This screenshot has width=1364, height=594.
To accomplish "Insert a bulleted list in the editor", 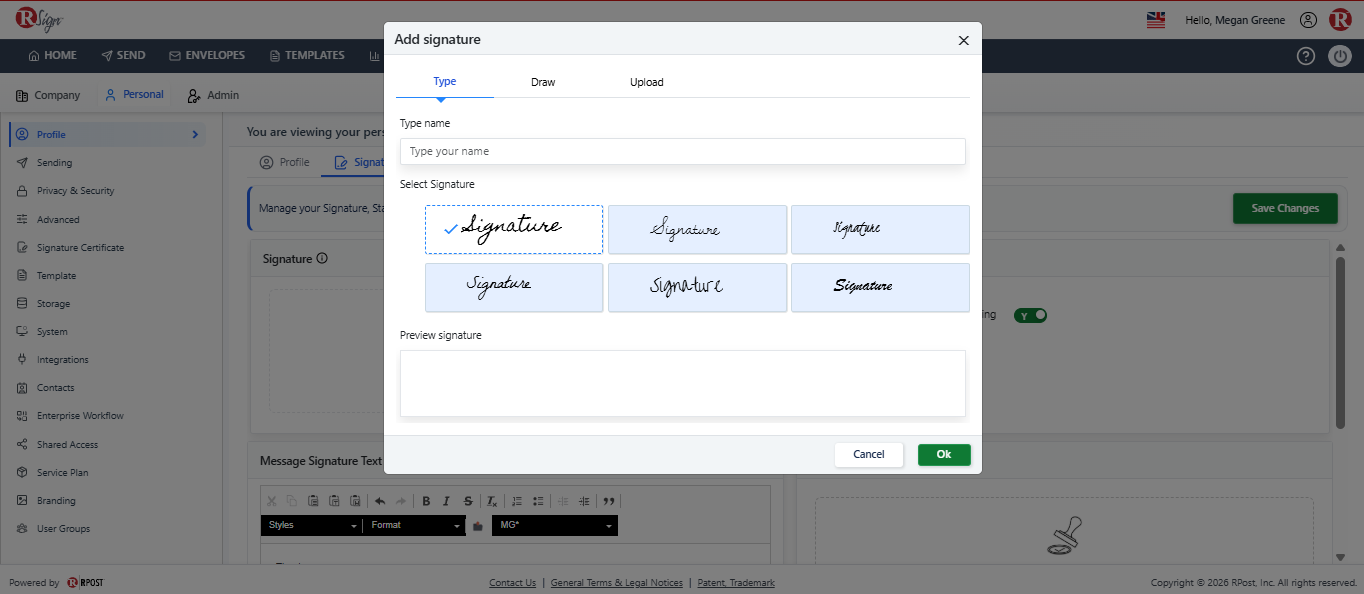I will [x=538, y=501].
